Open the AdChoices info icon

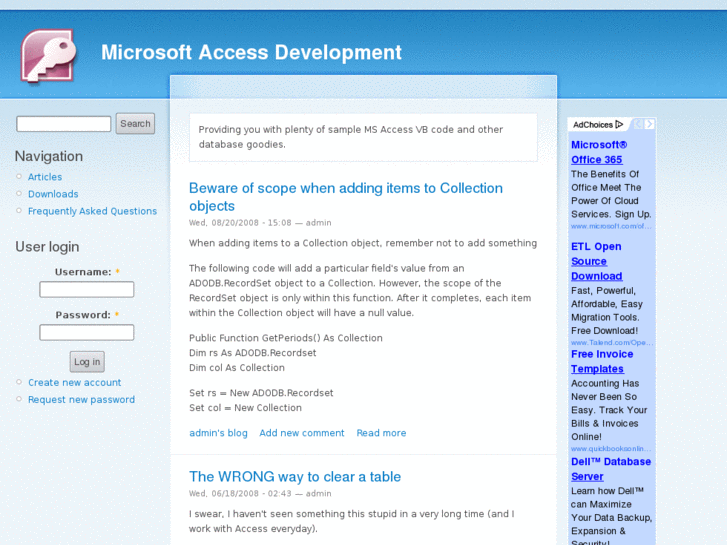tap(619, 124)
